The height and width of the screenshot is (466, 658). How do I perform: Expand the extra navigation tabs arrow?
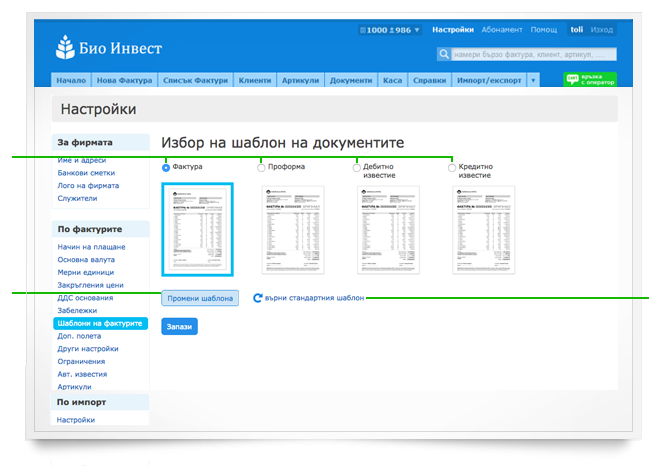[533, 80]
